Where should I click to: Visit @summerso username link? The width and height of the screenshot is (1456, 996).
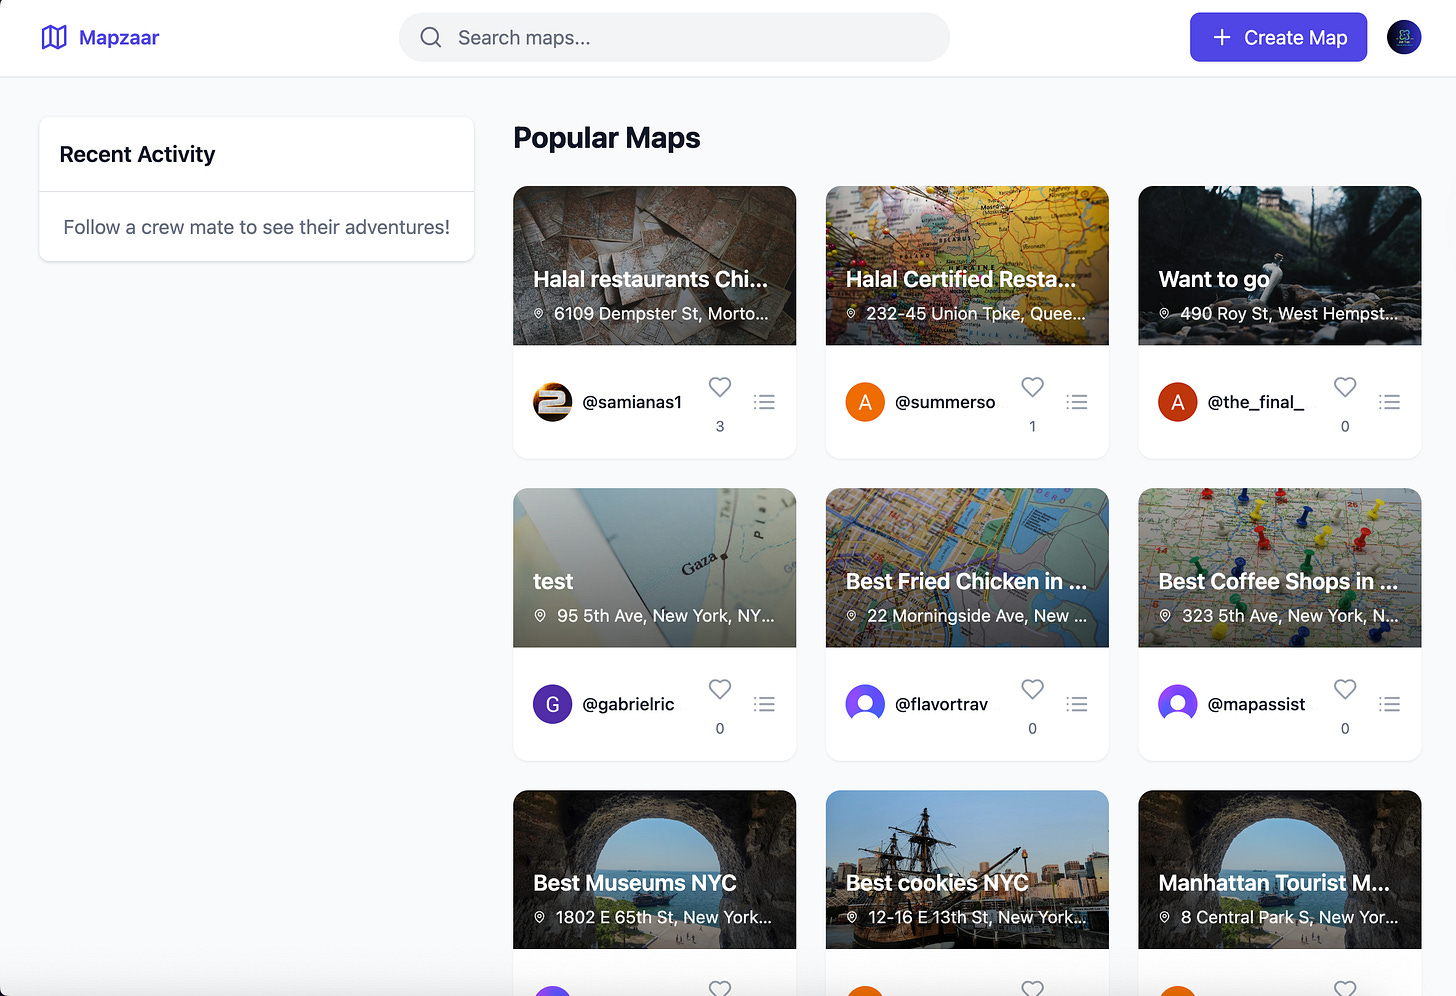click(945, 402)
